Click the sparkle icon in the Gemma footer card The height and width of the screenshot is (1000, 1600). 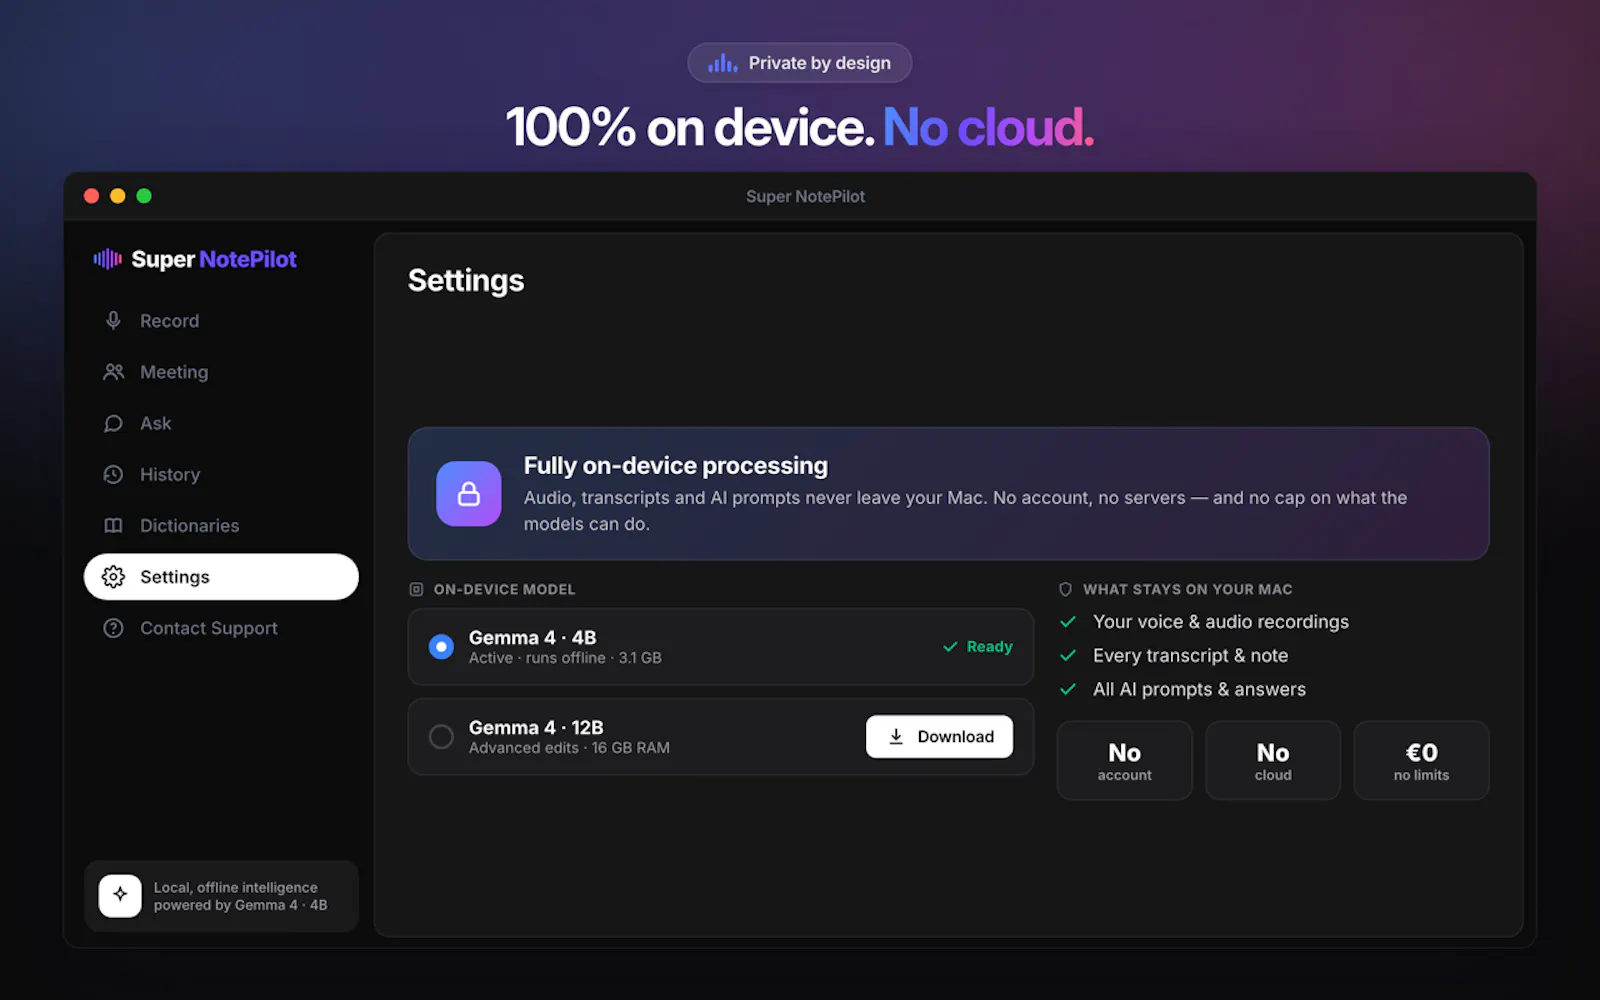pos(120,895)
